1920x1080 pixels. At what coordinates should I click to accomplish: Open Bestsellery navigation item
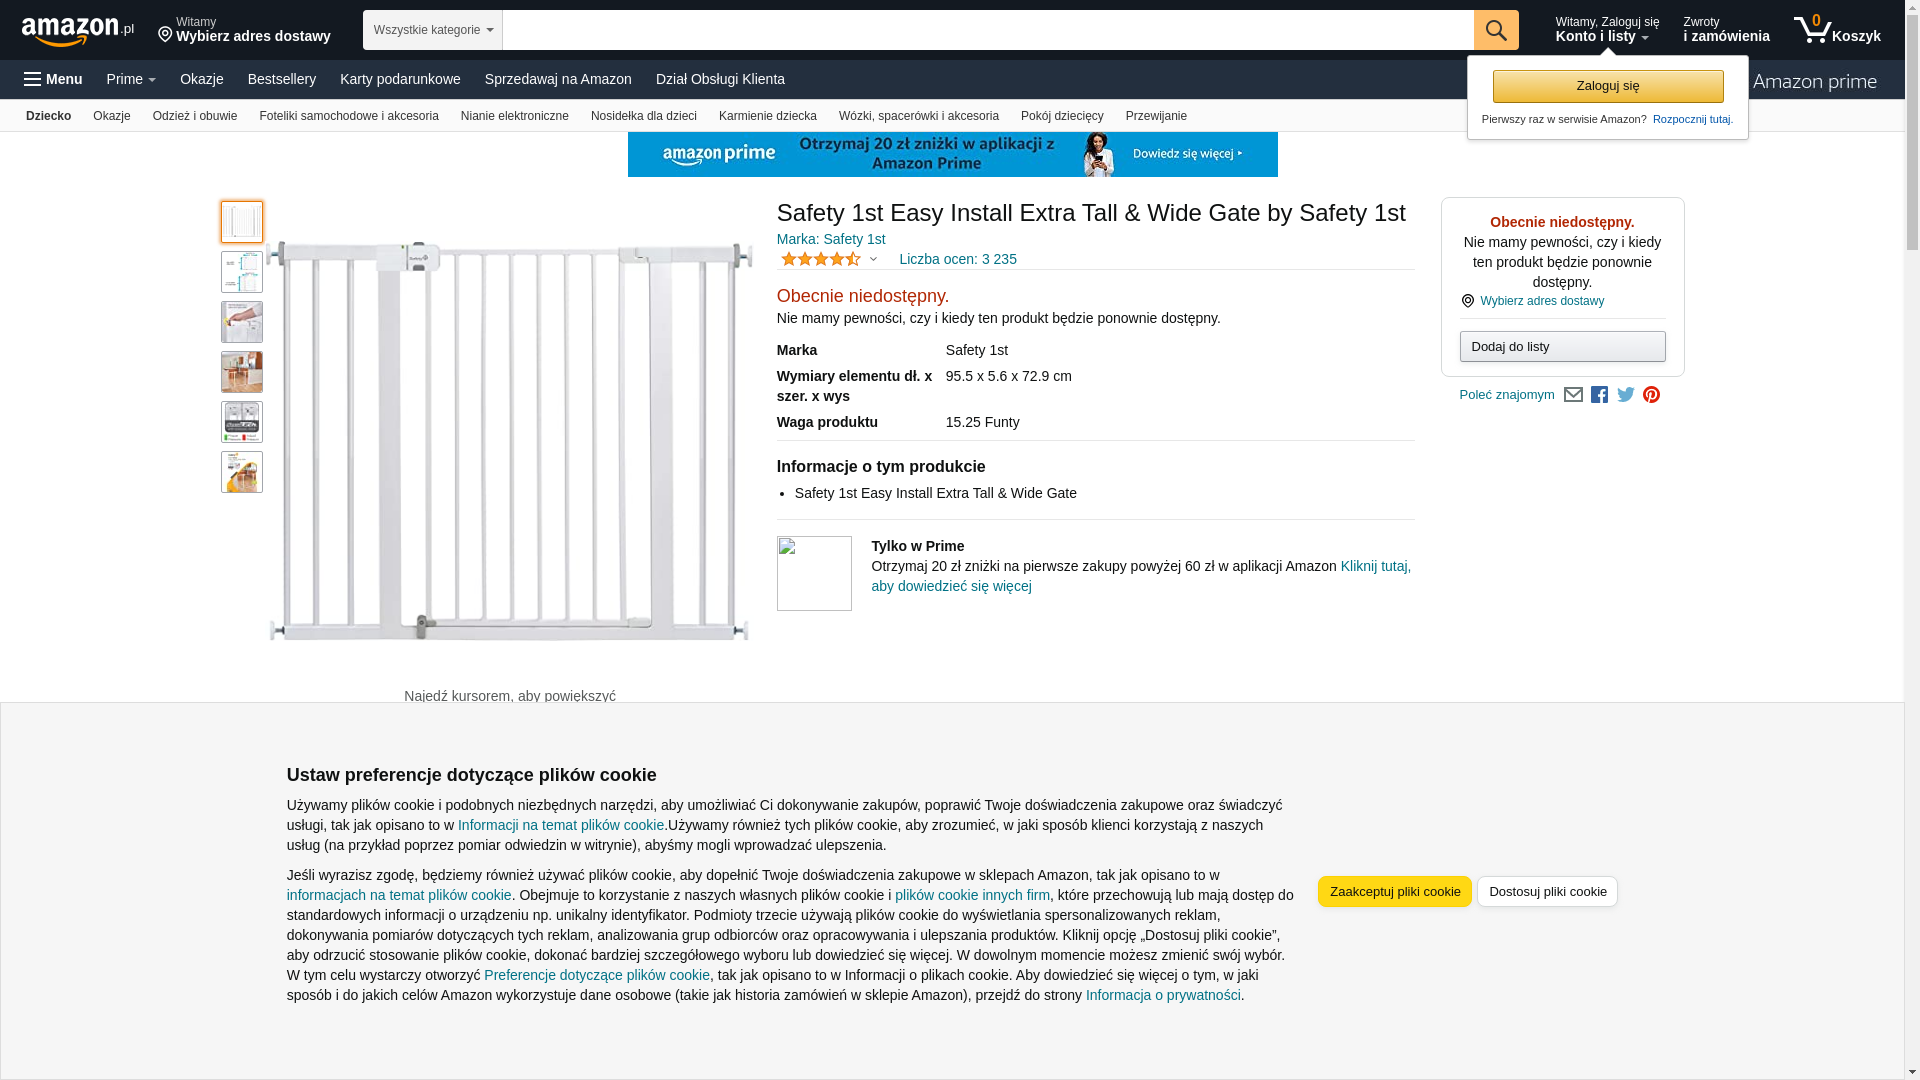pos(281,79)
